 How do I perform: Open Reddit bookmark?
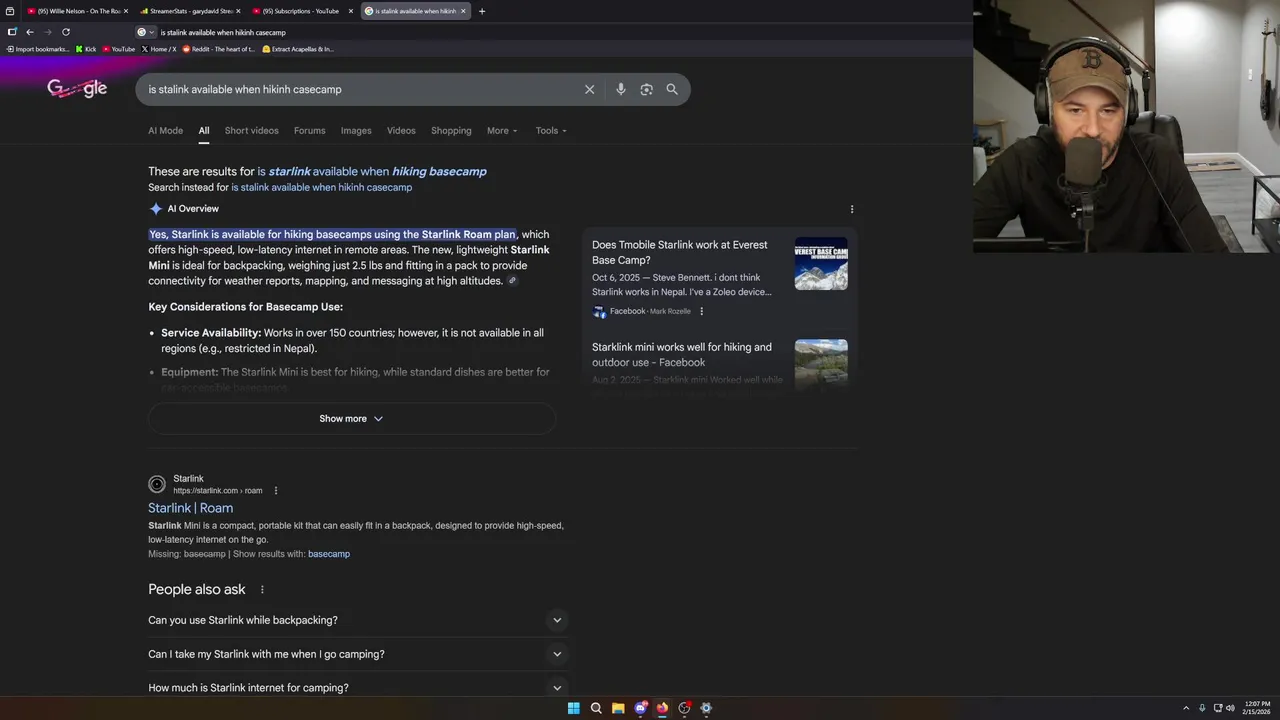[218, 49]
